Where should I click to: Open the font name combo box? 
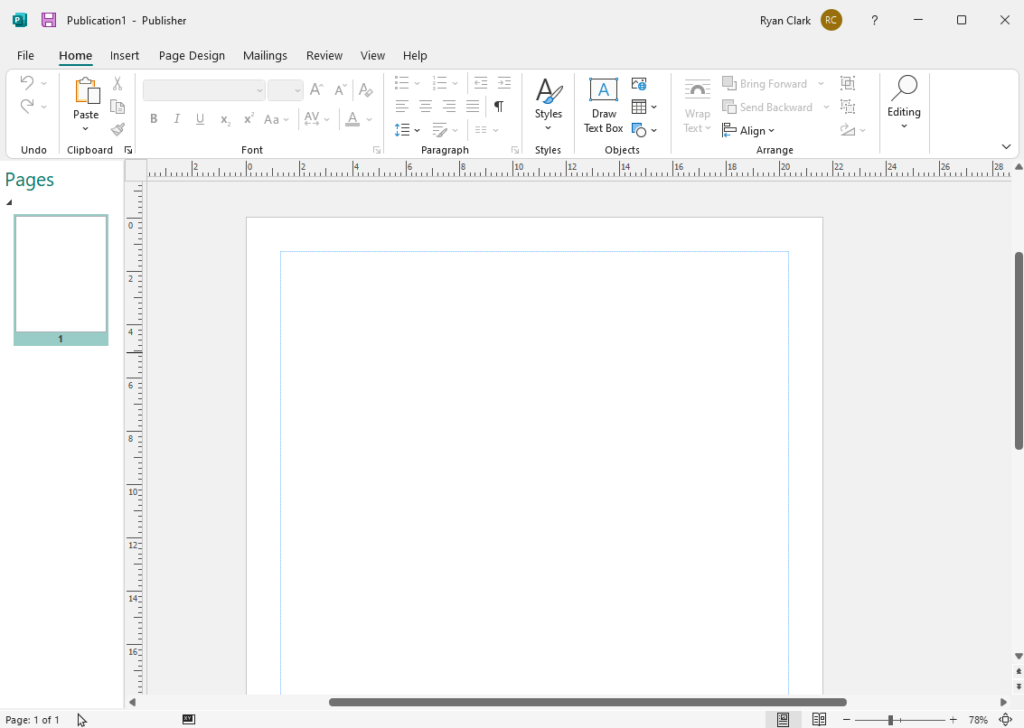(204, 90)
